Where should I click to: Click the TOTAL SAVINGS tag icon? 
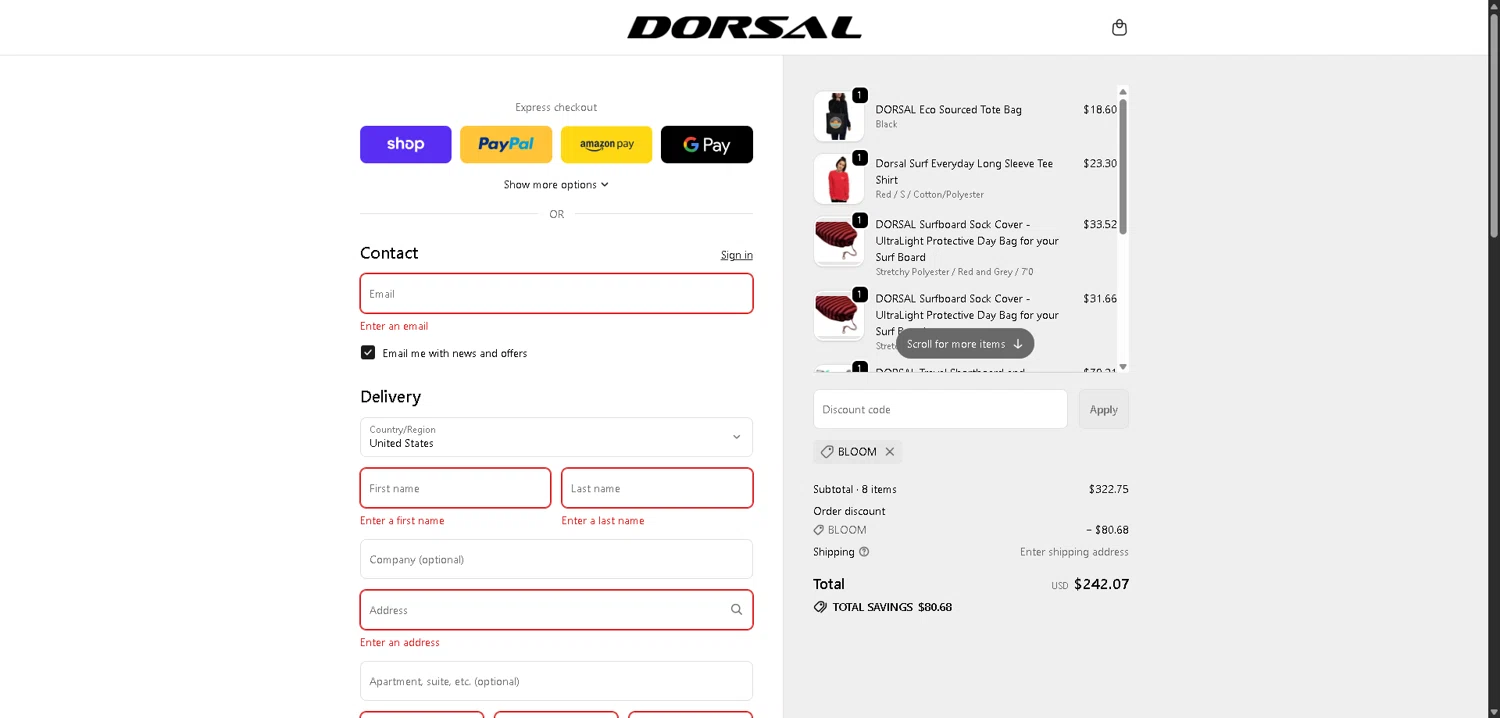(x=820, y=607)
